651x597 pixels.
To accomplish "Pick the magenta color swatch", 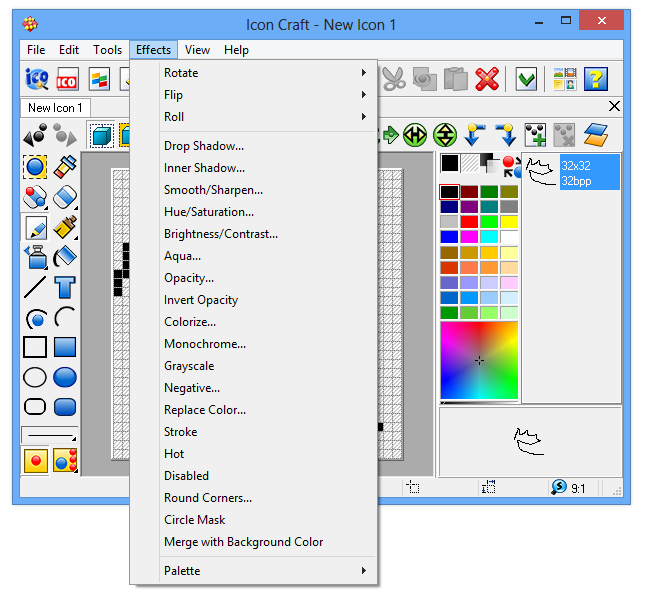I will coord(469,237).
